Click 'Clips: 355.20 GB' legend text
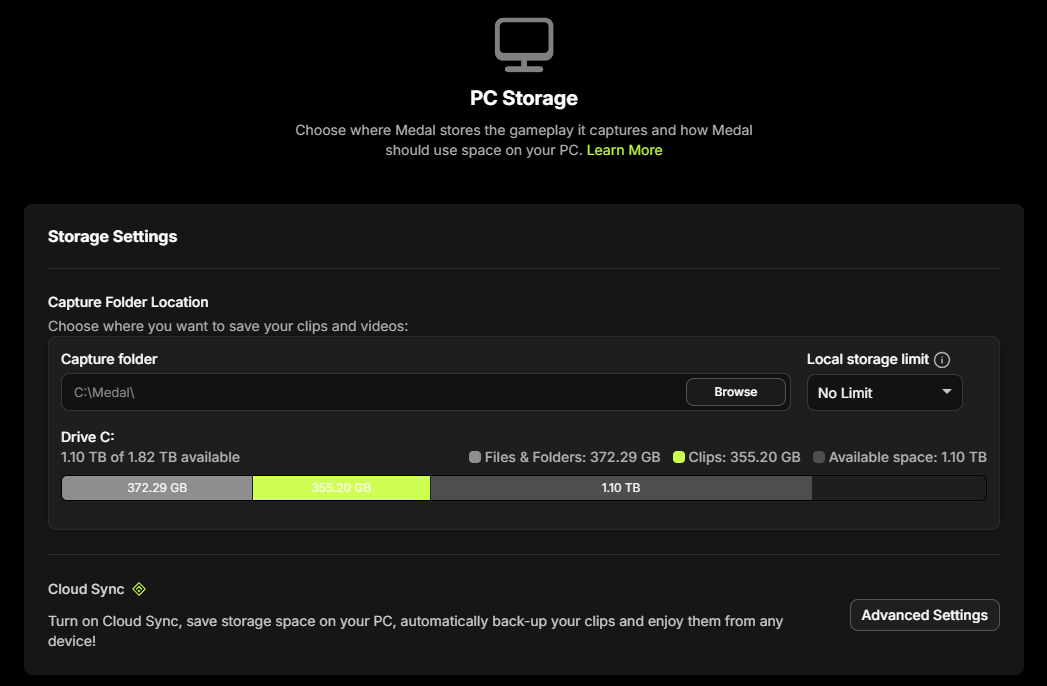This screenshot has height=686, width=1047. pos(745,457)
